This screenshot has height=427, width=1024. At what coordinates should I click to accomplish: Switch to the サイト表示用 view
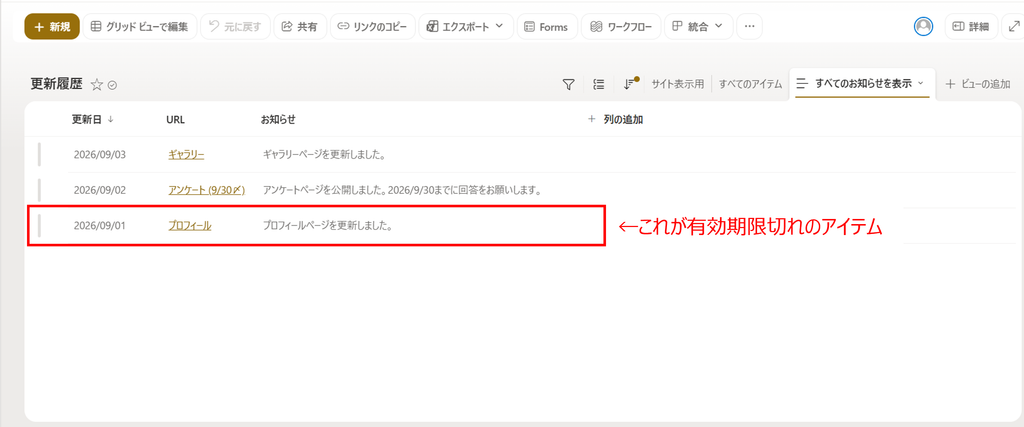pyautogui.click(x=678, y=84)
